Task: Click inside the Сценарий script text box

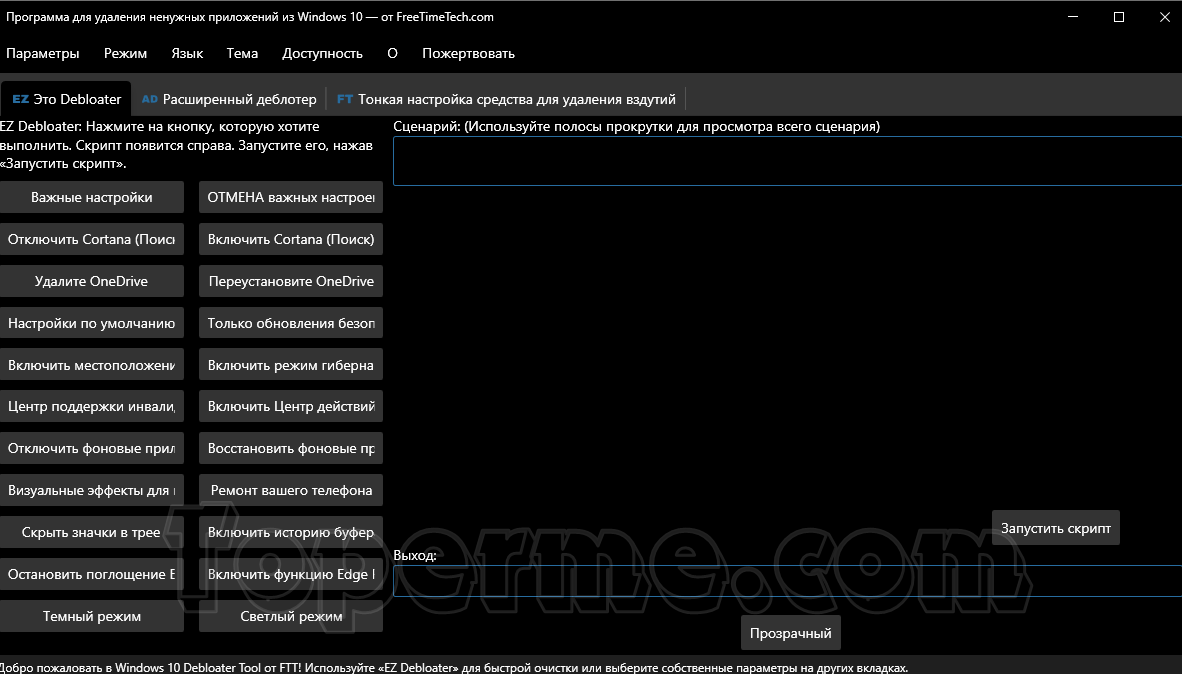Action: pyautogui.click(x=787, y=161)
